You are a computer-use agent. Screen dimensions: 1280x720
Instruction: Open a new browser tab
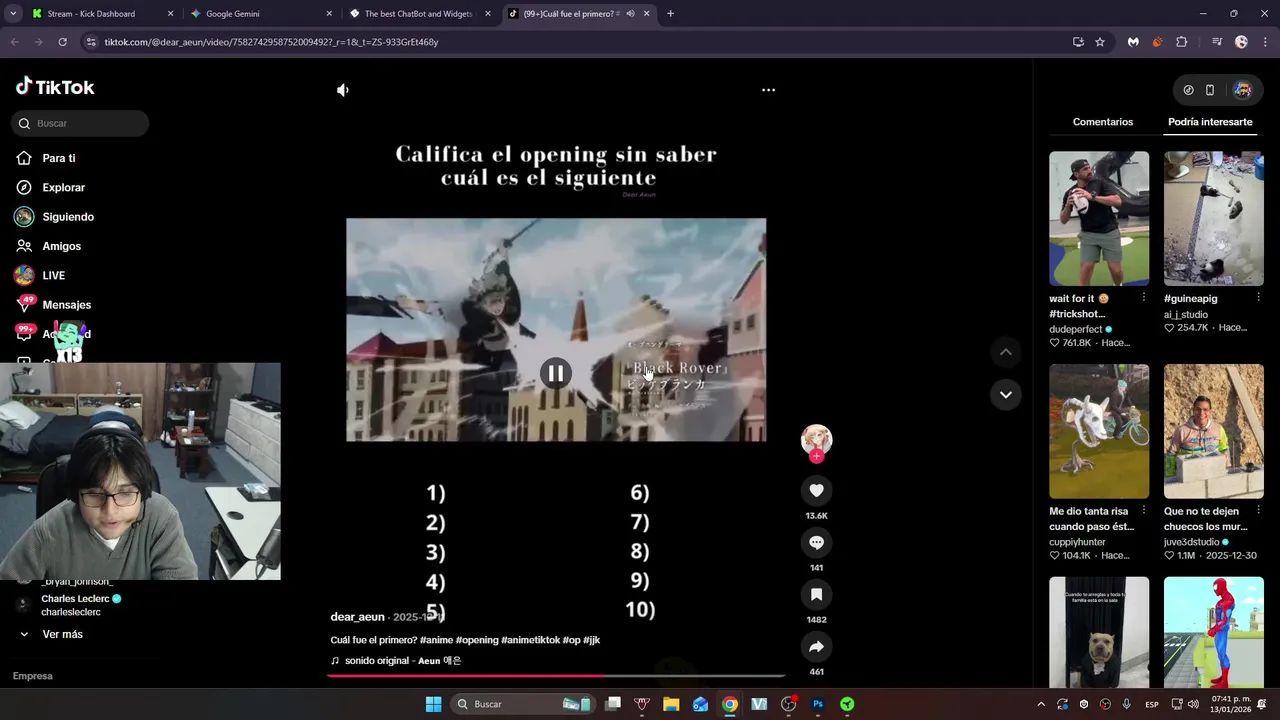coord(670,14)
